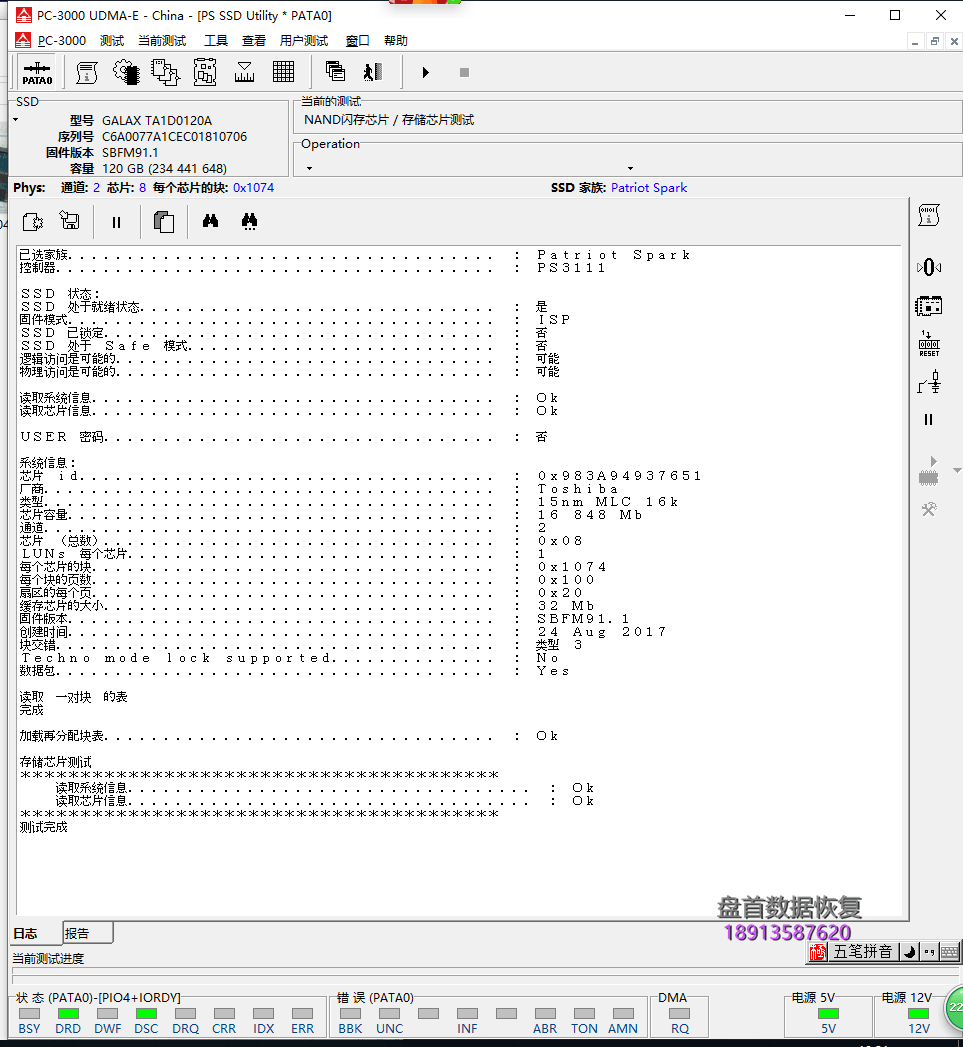The image size is (963, 1047).
Task: Stop the test with the square button
Action: (464, 72)
